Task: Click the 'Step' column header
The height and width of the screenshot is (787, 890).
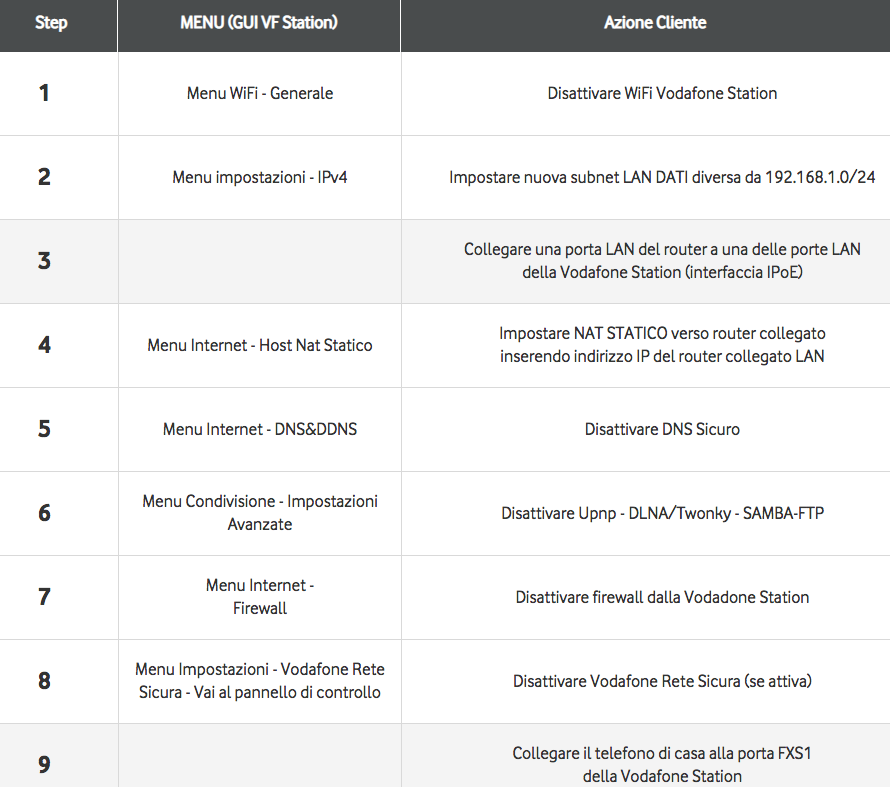Action: pos(51,23)
